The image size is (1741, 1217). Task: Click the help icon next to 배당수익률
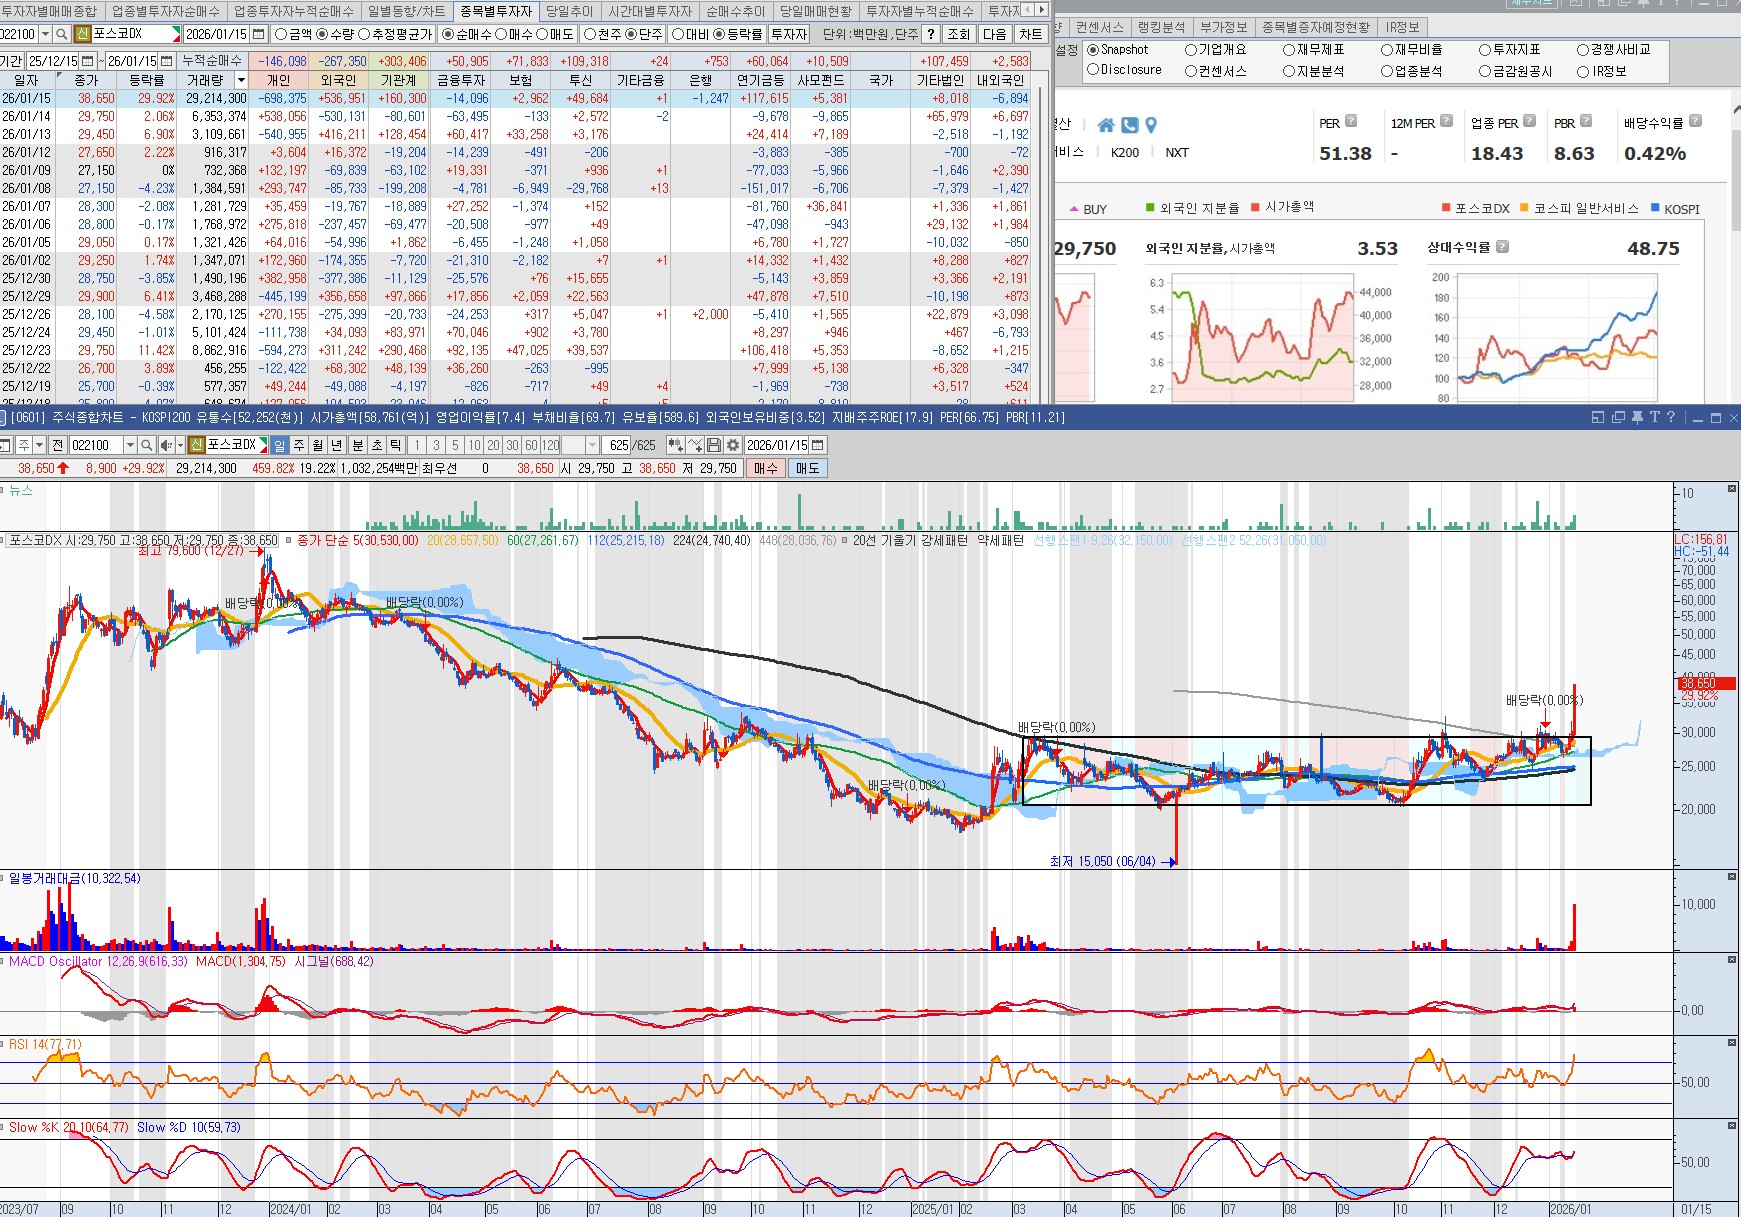pos(1696,121)
